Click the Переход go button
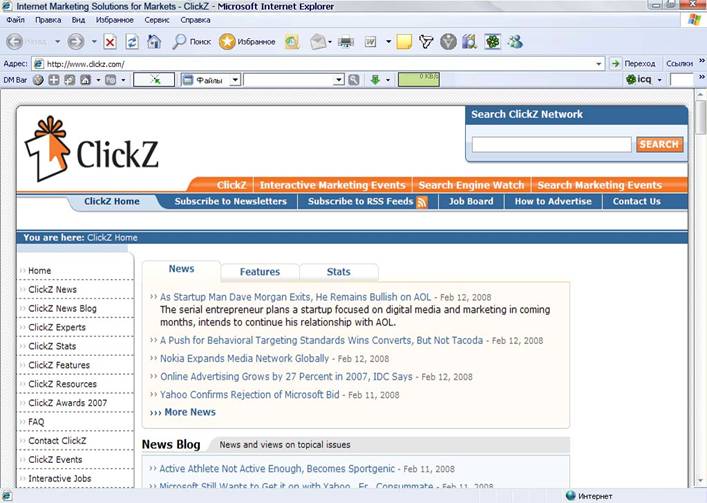 click(634, 64)
